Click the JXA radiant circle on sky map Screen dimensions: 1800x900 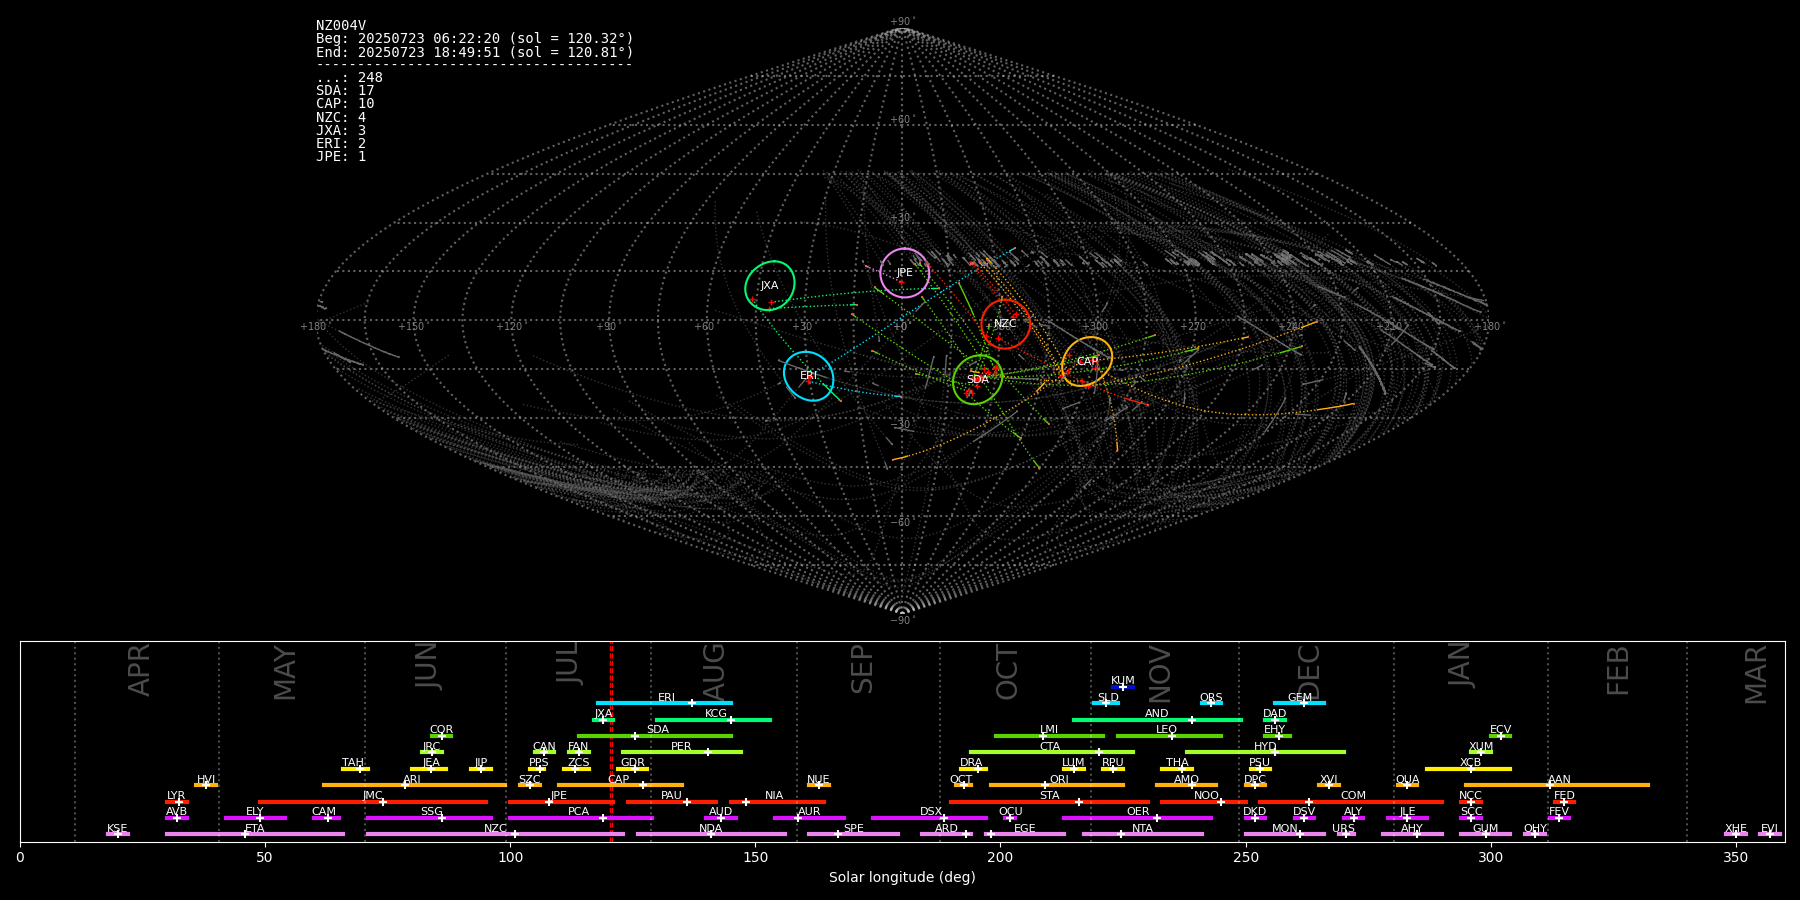770,286
